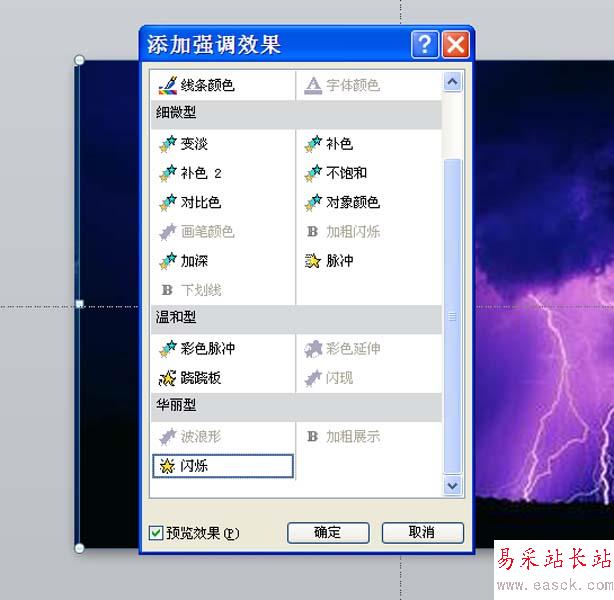Select the 线条颜色 emphasis effect icon

pyautogui.click(x=168, y=85)
